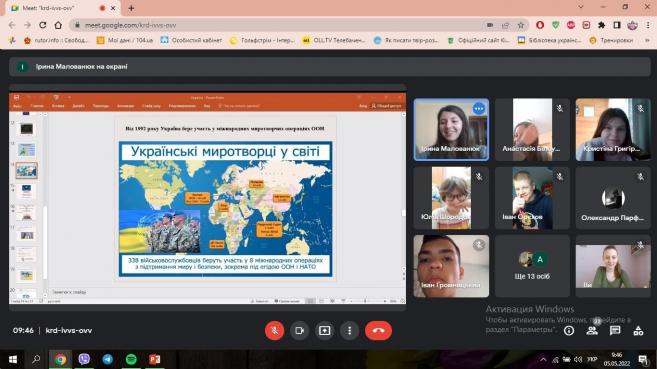Select Іван Орєхов video tile
This screenshot has width=657, height=369.
pyautogui.click(x=532, y=198)
